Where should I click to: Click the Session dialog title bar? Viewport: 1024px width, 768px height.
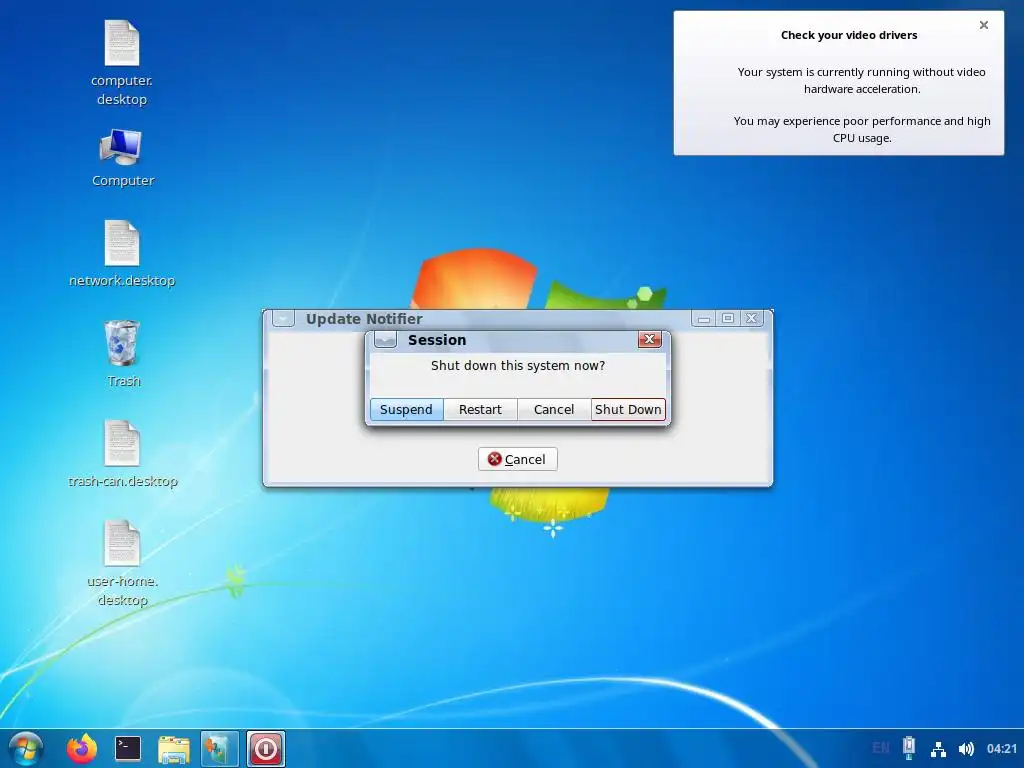[516, 340]
